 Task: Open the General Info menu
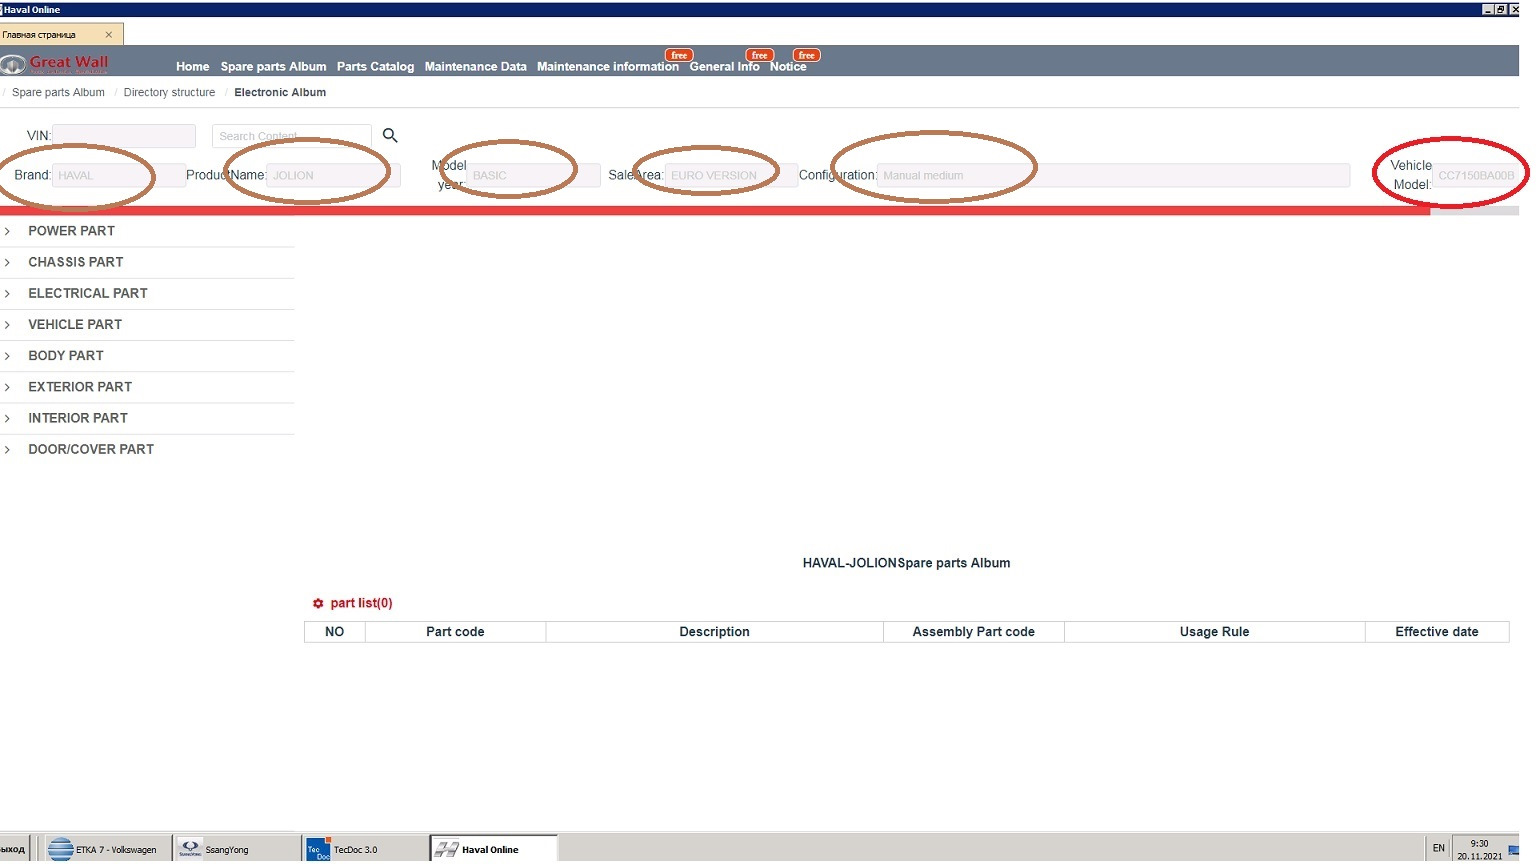(x=724, y=67)
